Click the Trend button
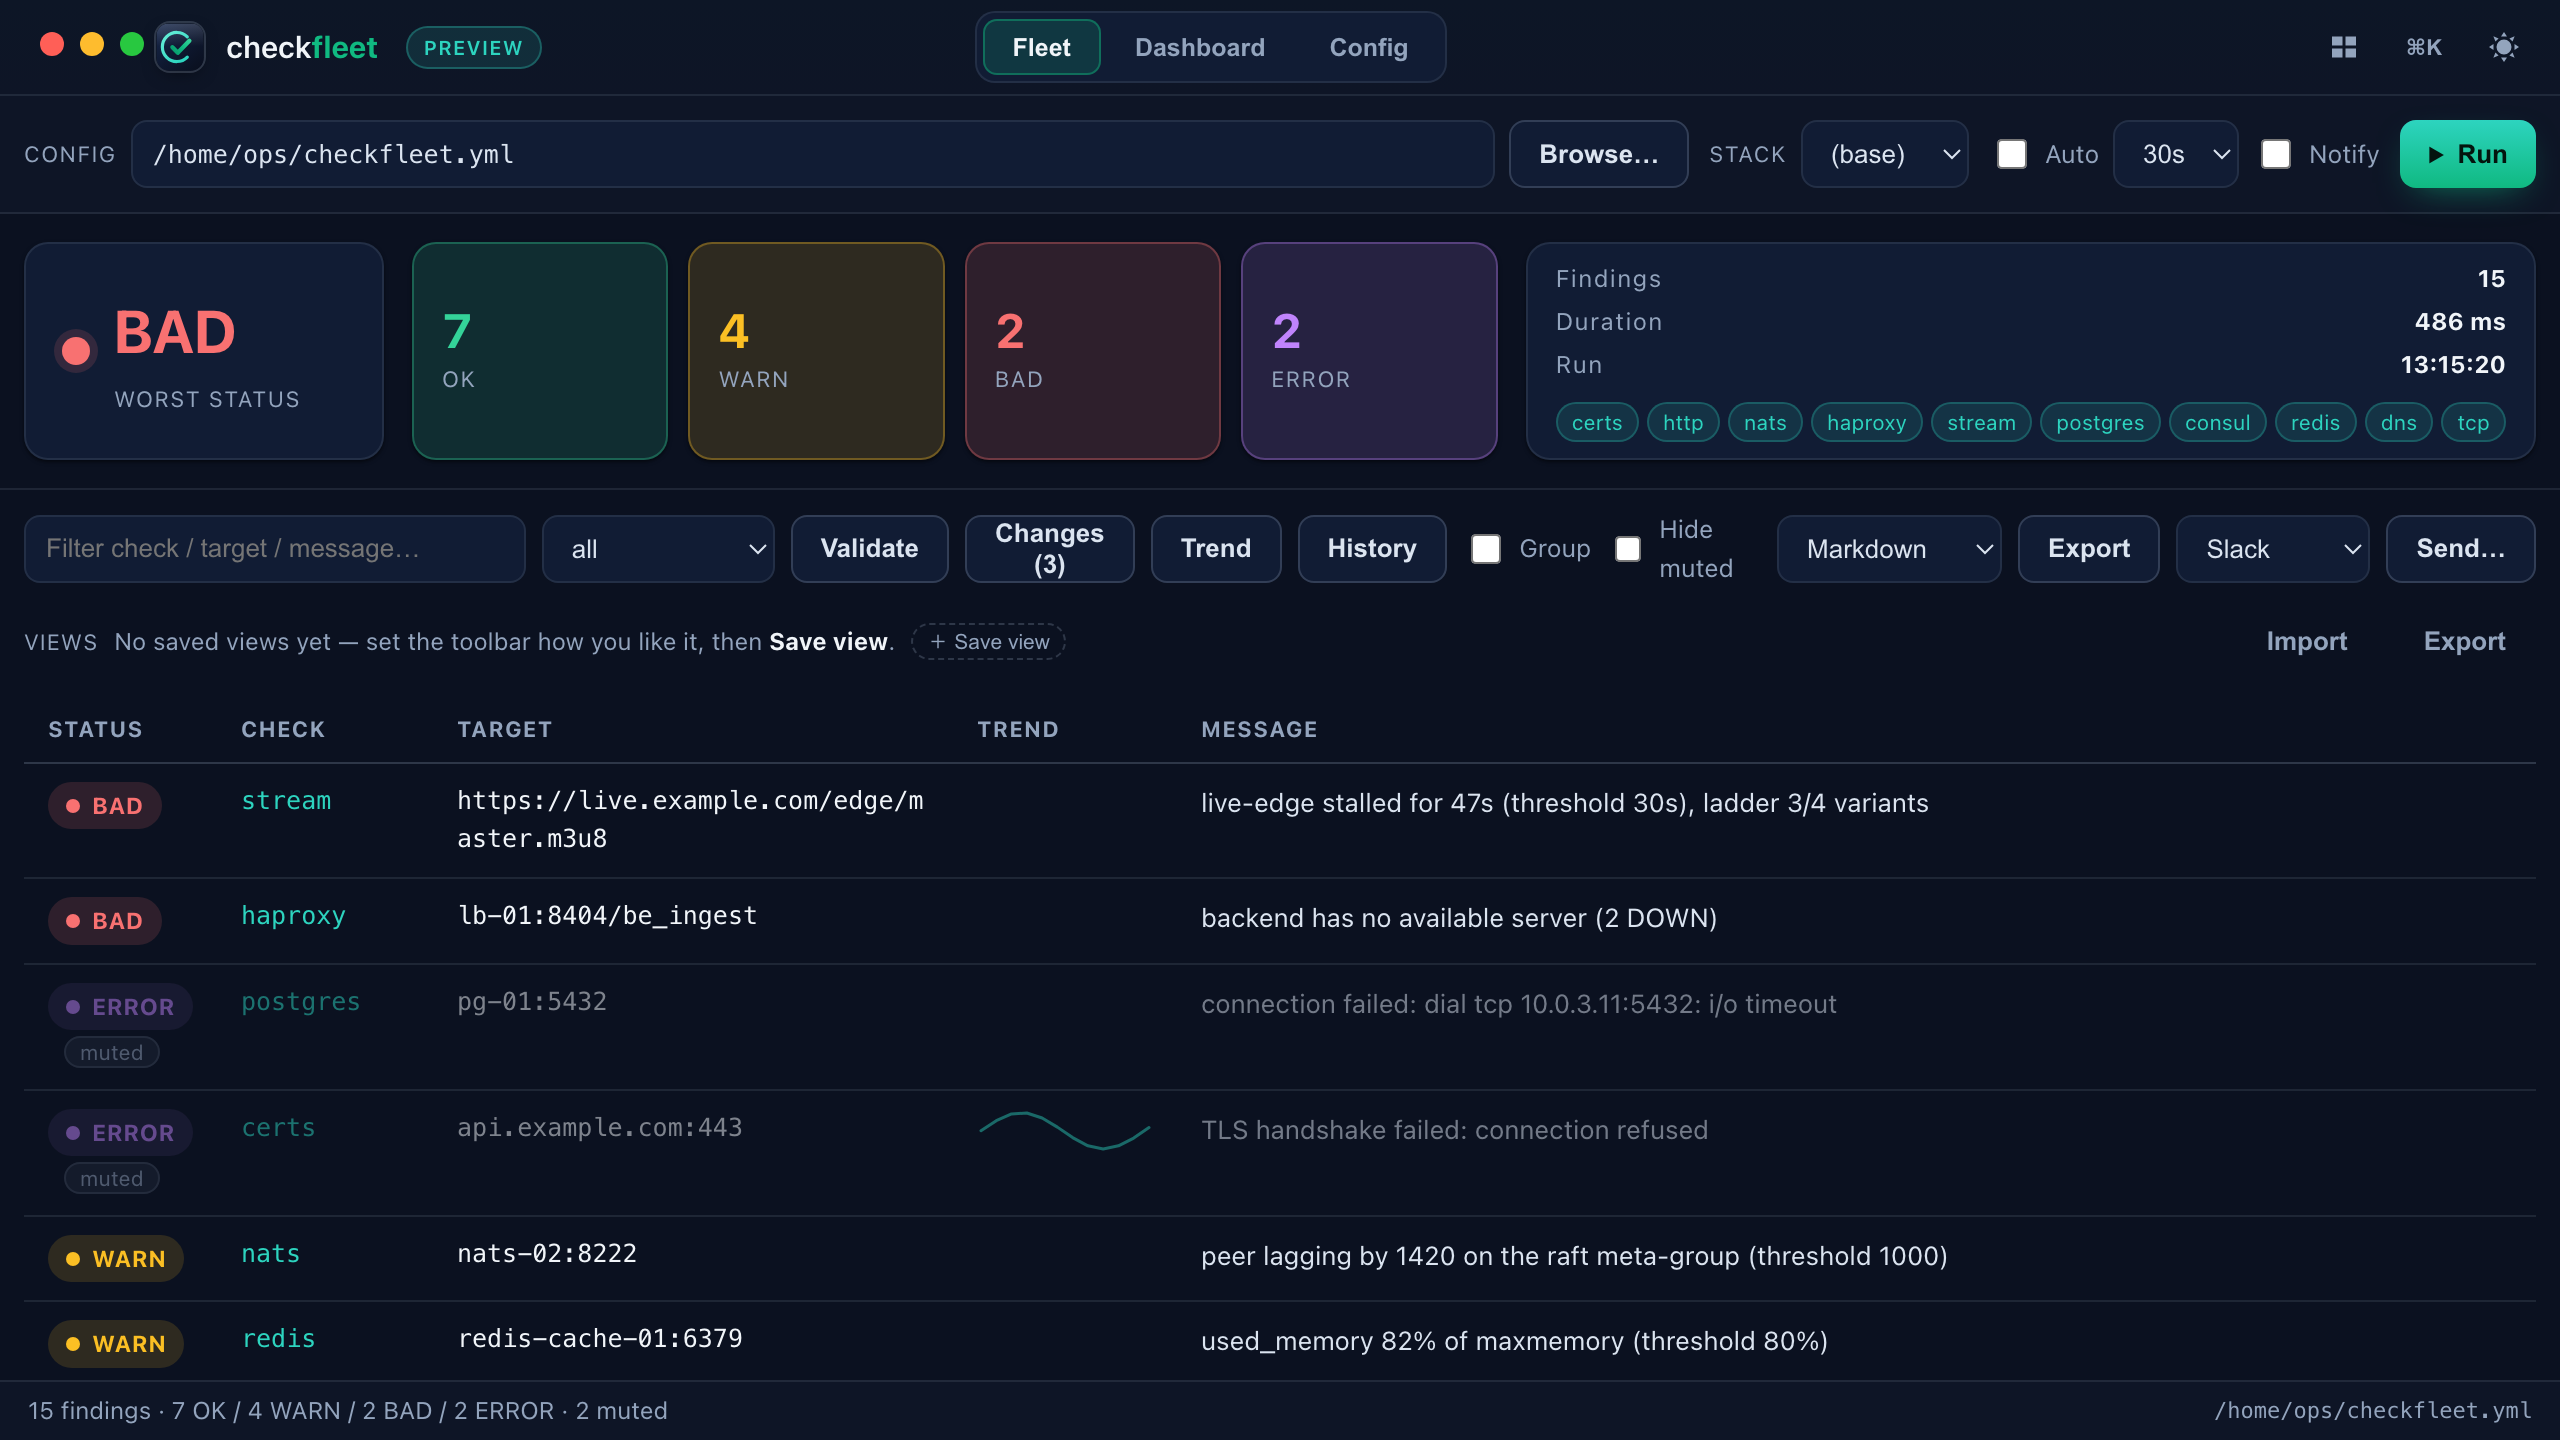Viewport: 2560px width, 1440px height. pyautogui.click(x=1216, y=548)
